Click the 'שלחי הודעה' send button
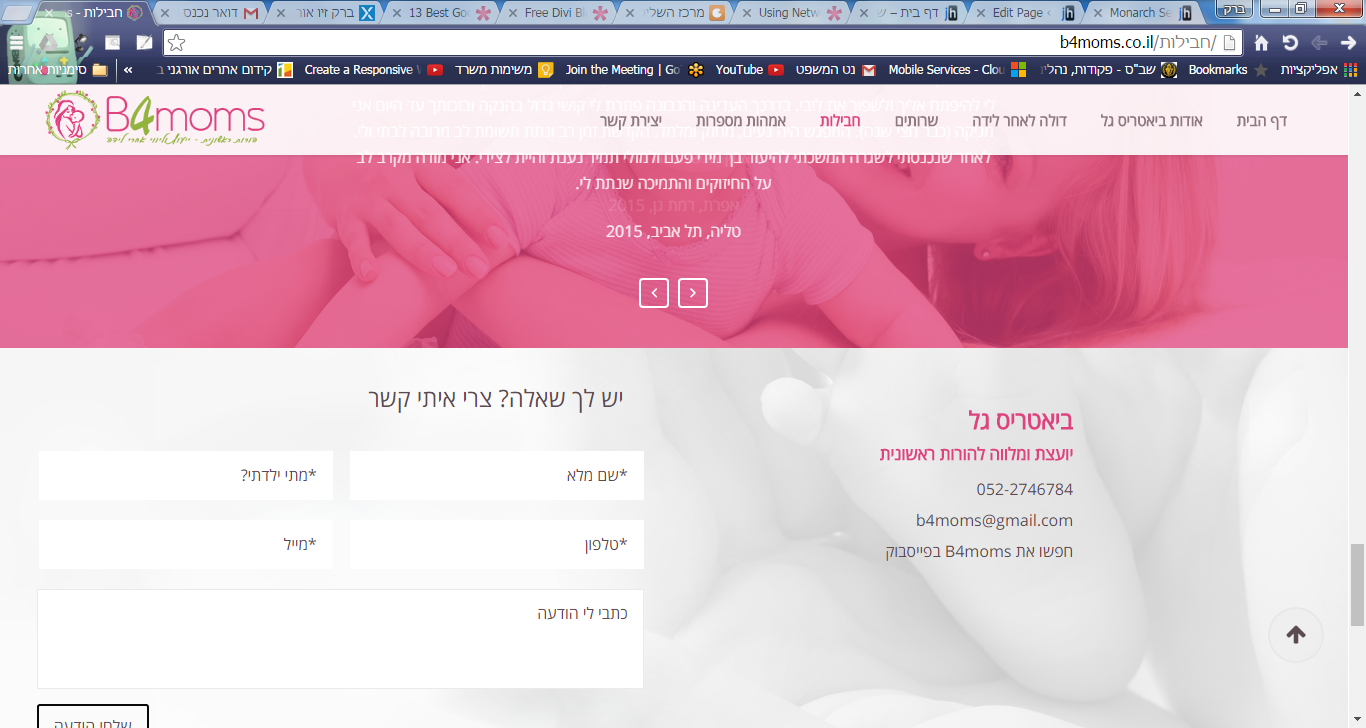1366x728 pixels. [x=93, y=716]
